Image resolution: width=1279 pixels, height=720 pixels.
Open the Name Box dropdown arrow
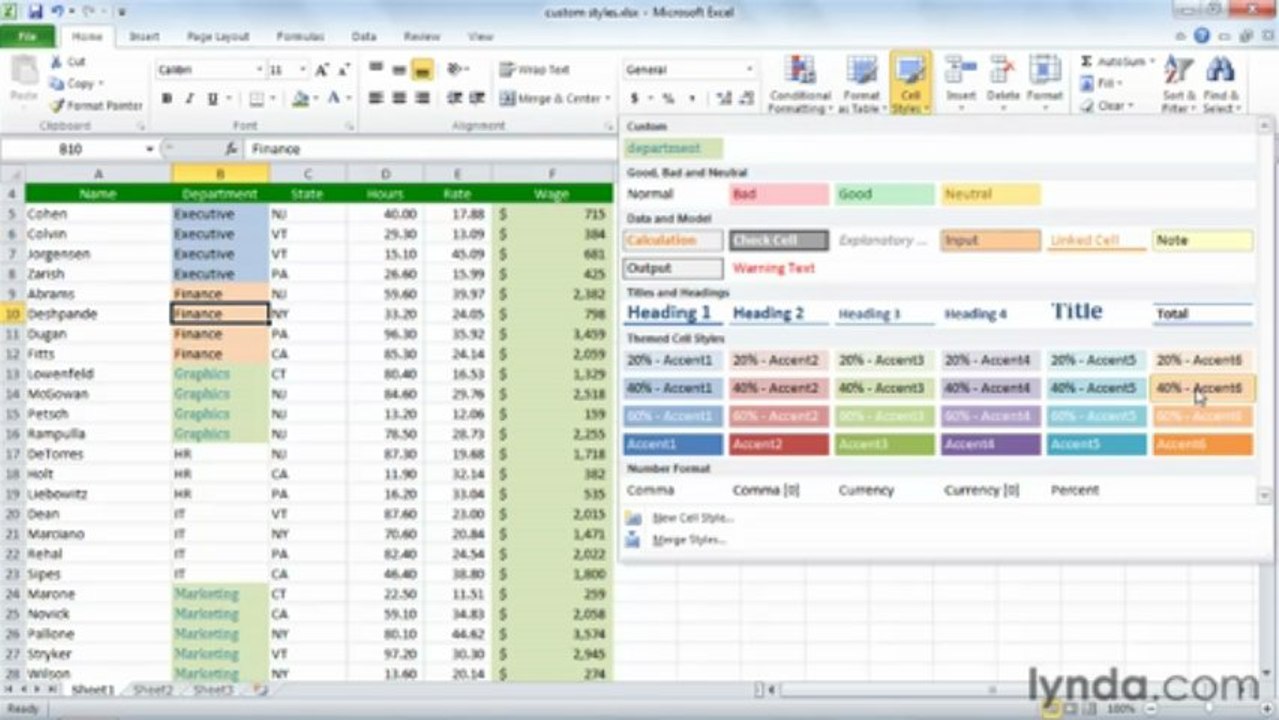(x=150, y=149)
